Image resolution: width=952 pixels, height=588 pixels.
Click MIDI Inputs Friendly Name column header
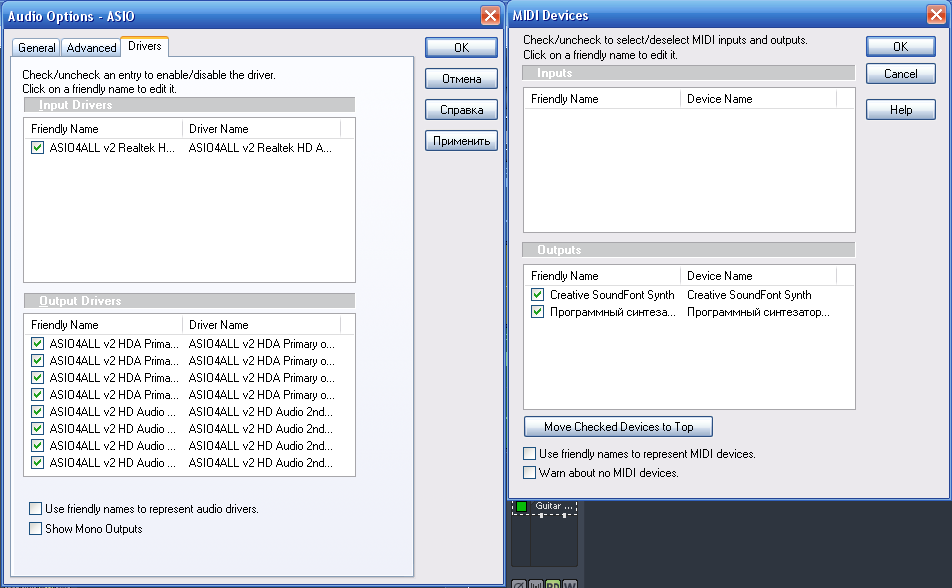603,99
